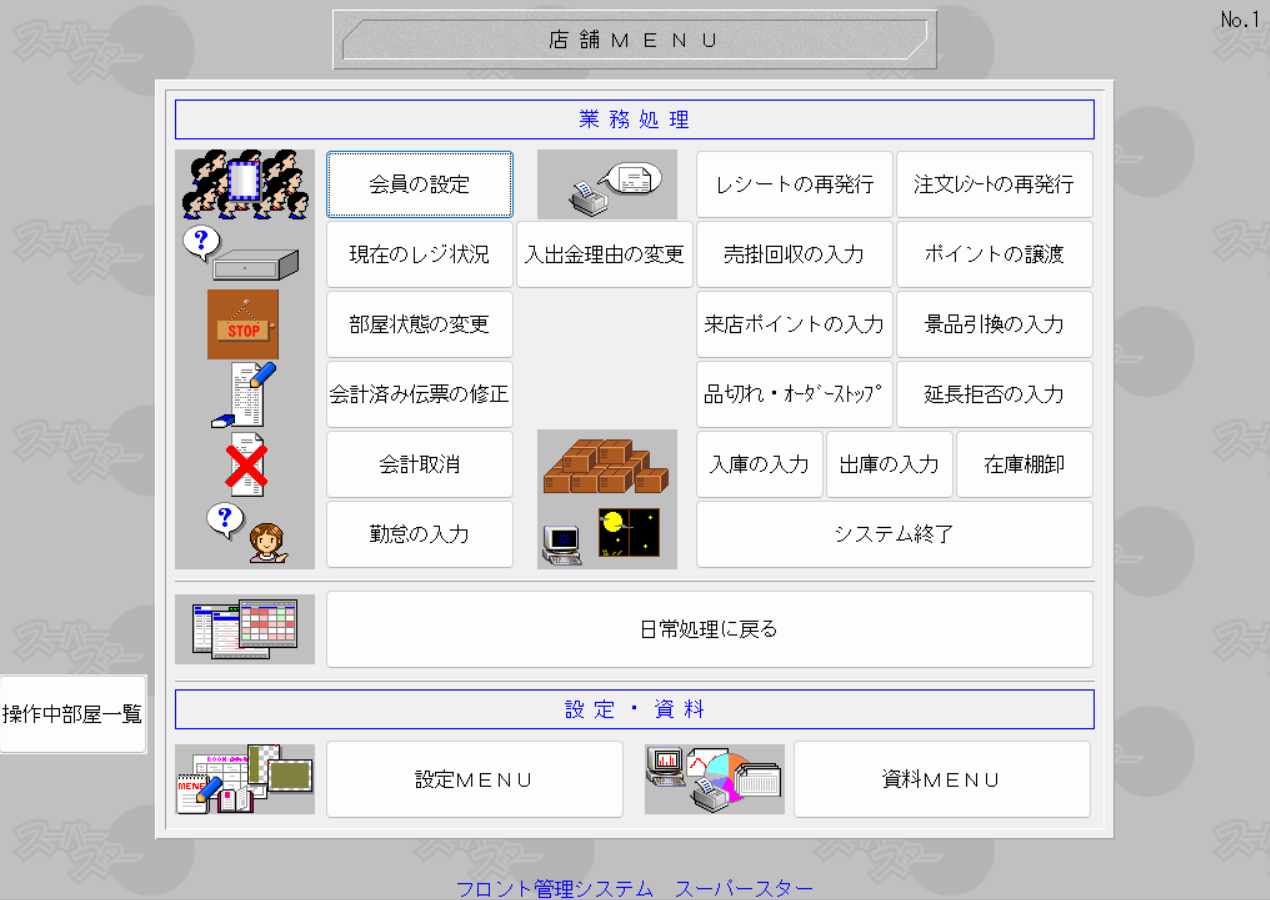
Task: Open 出庫の入力
Action: (890, 464)
